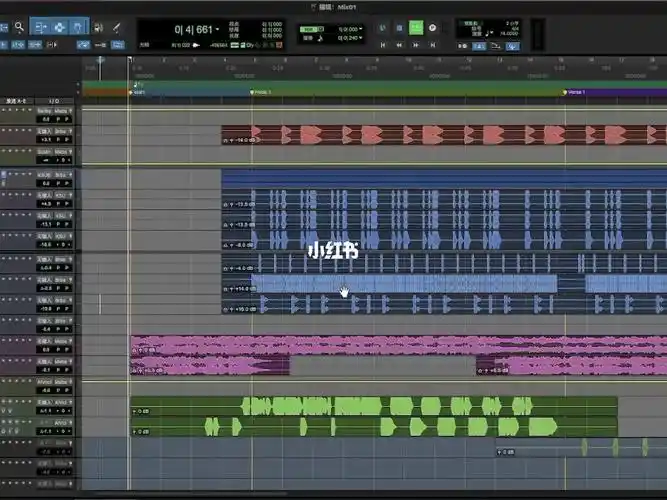Select the Trim tool in toolbar

[41, 28]
